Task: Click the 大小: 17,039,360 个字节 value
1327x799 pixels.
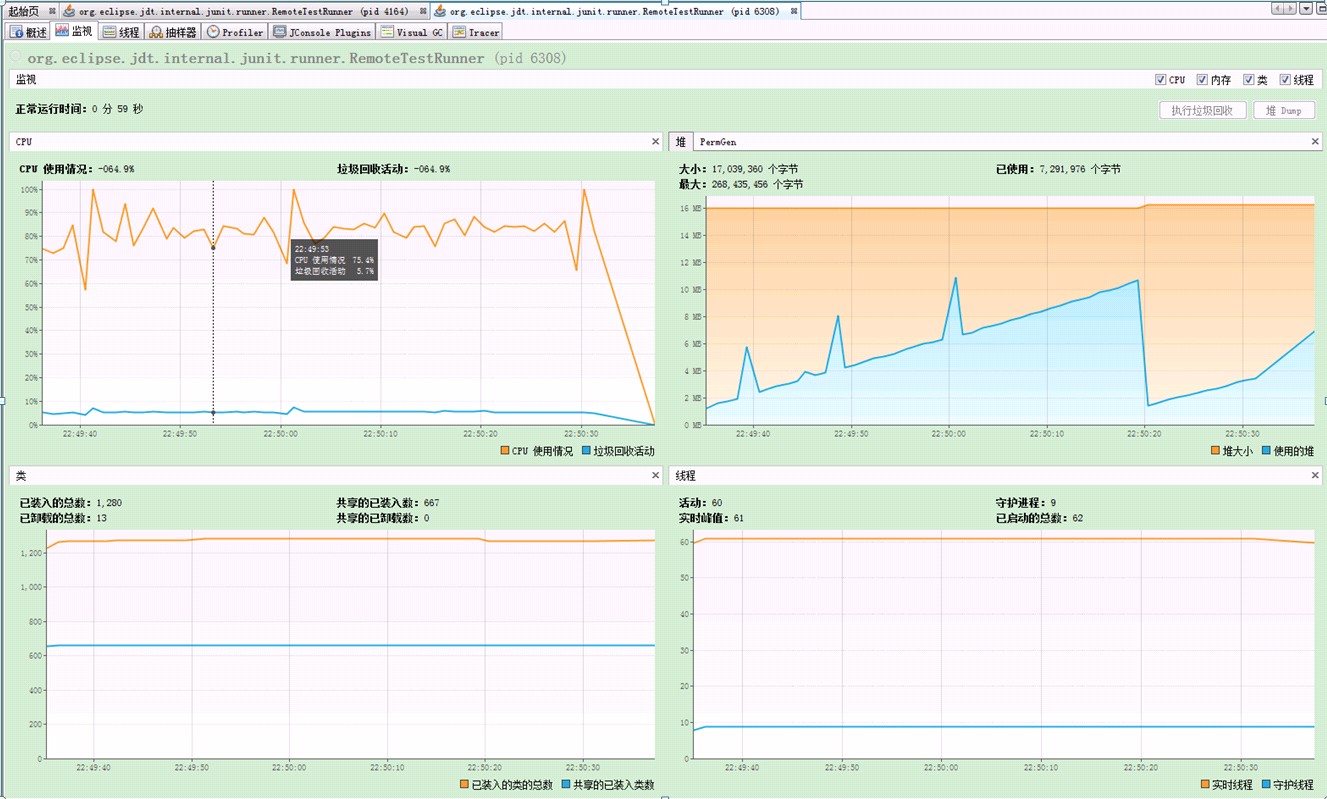Action: click(x=738, y=169)
